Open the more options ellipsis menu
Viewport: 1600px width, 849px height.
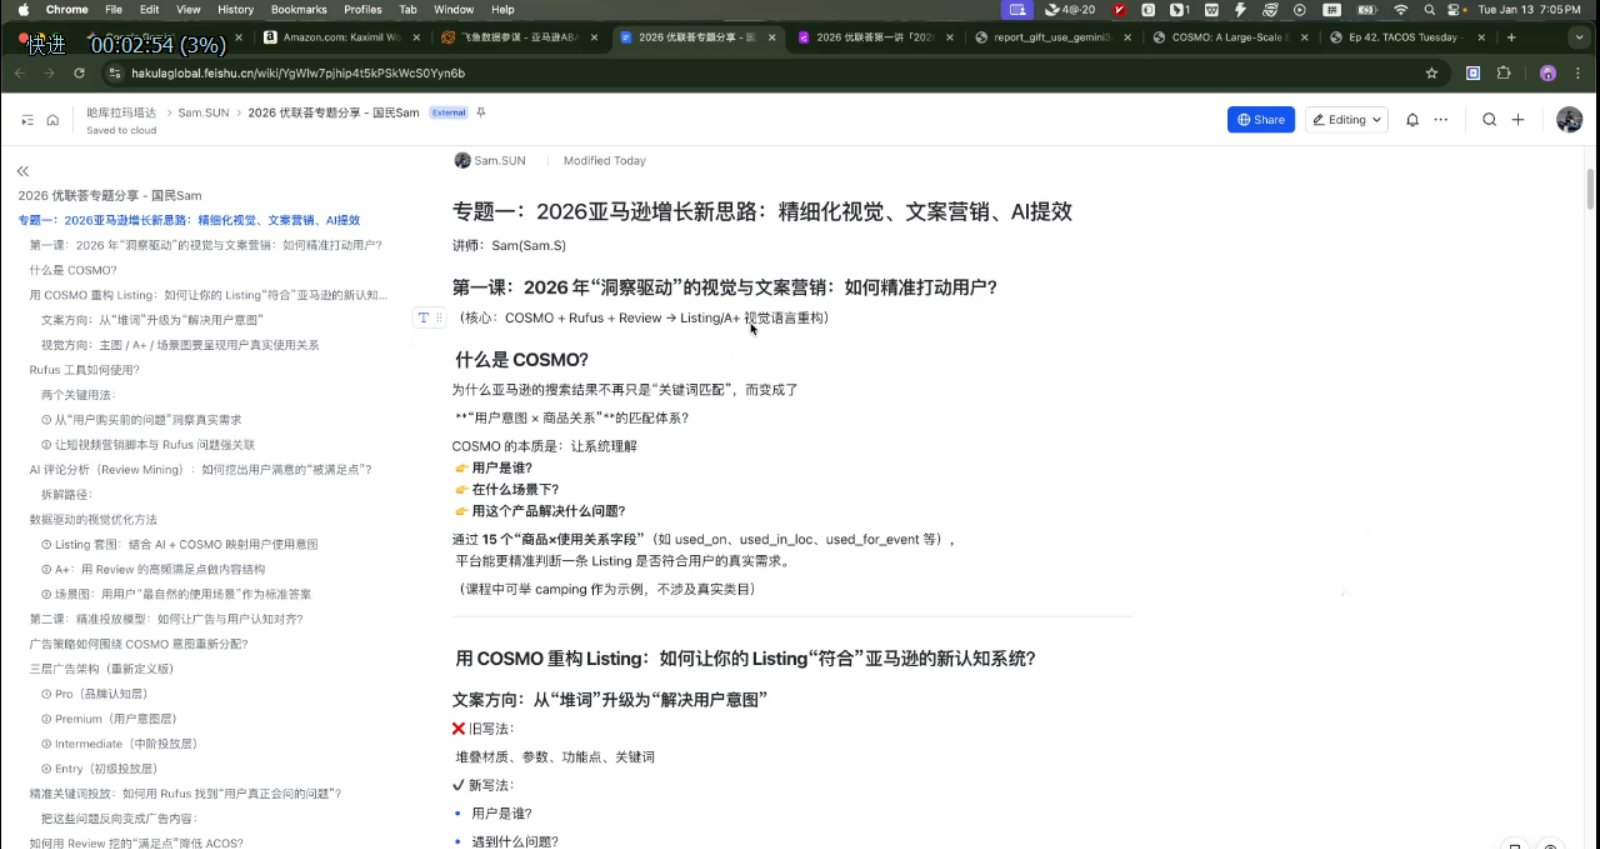(x=1441, y=120)
